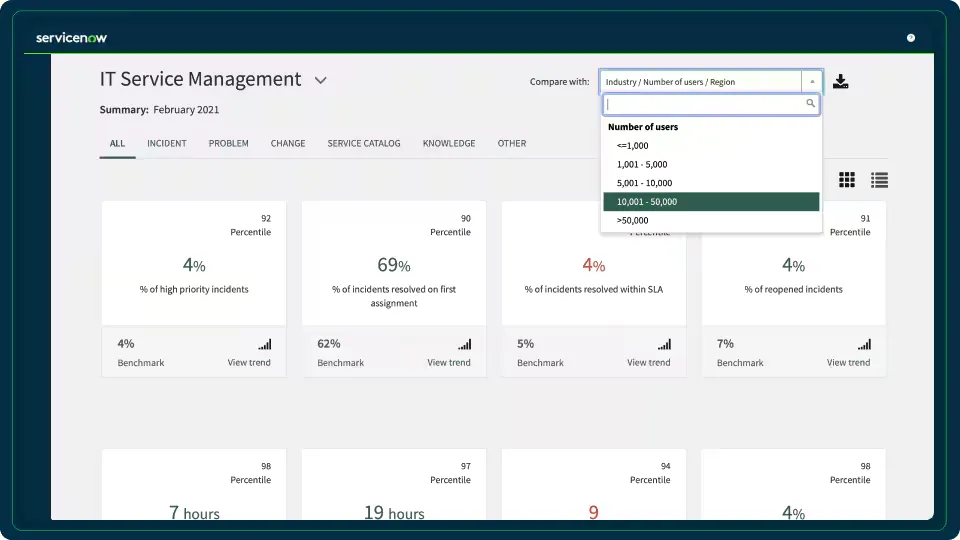Open trend chart icon for reopened incidents
960x540 pixels.
click(x=864, y=345)
